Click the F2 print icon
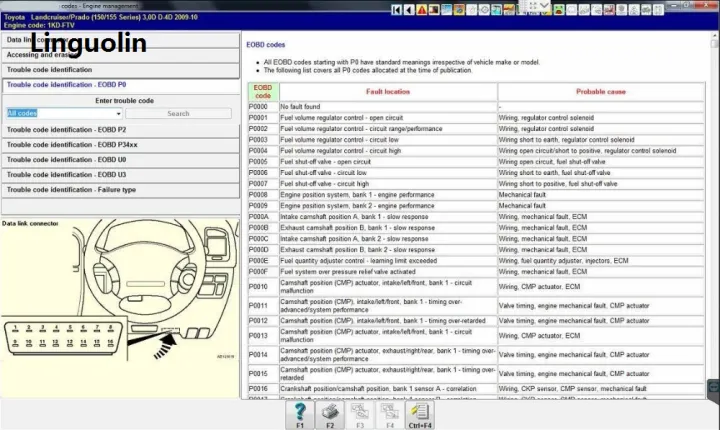720x430 pixels. tap(329, 413)
